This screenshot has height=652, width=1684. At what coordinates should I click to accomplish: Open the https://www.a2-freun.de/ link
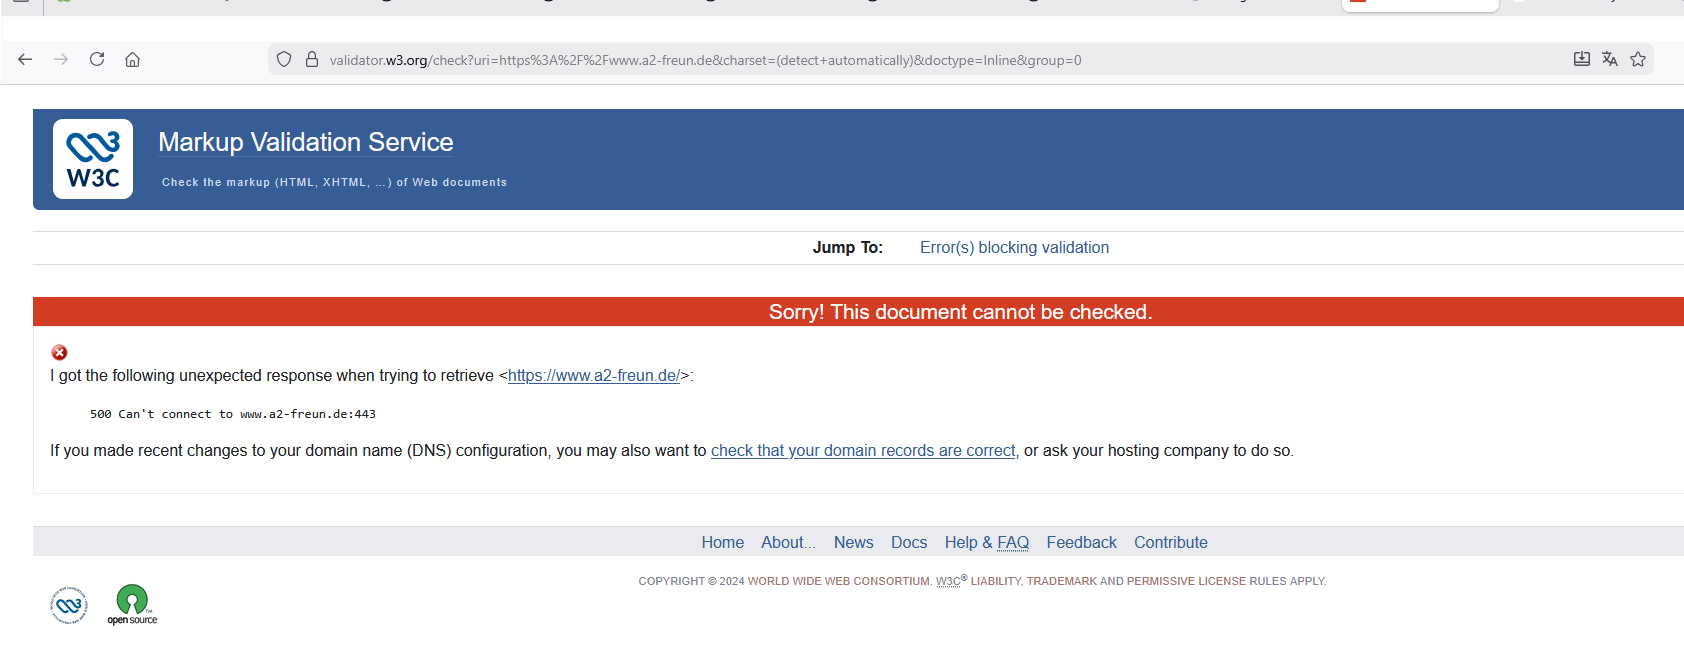pos(593,376)
